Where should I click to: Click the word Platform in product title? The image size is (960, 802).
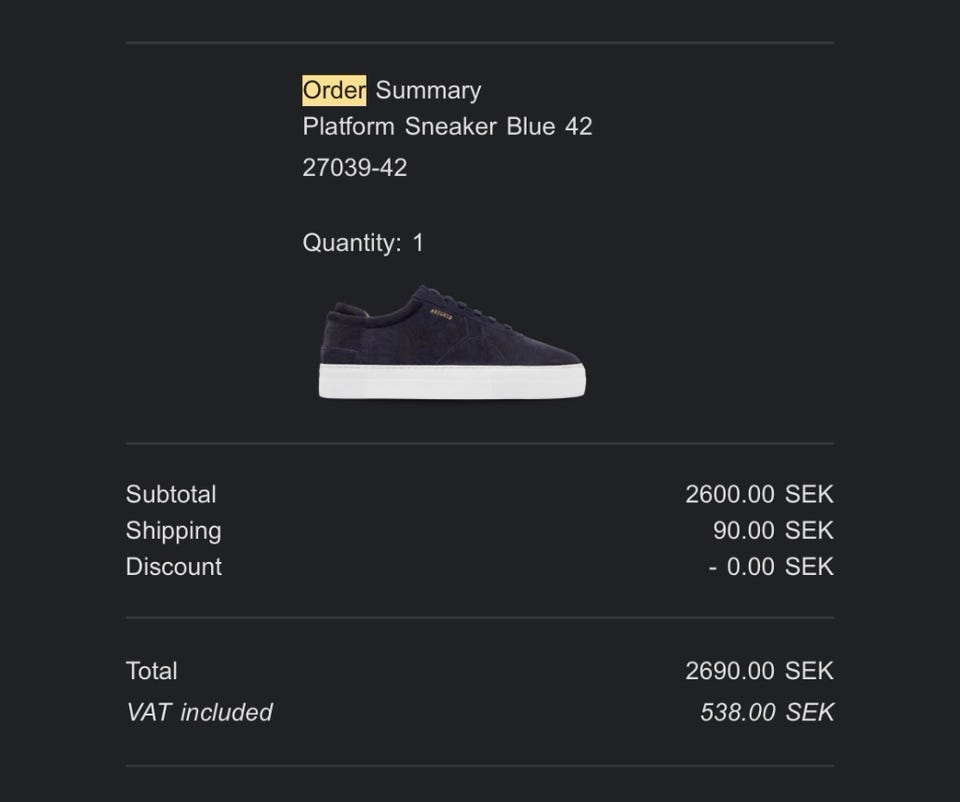coord(349,127)
